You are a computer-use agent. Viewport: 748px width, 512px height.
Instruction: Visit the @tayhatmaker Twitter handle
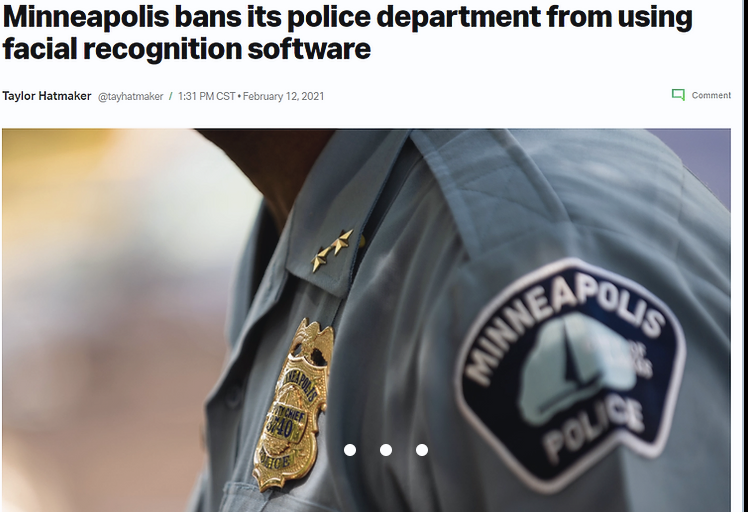[130, 96]
